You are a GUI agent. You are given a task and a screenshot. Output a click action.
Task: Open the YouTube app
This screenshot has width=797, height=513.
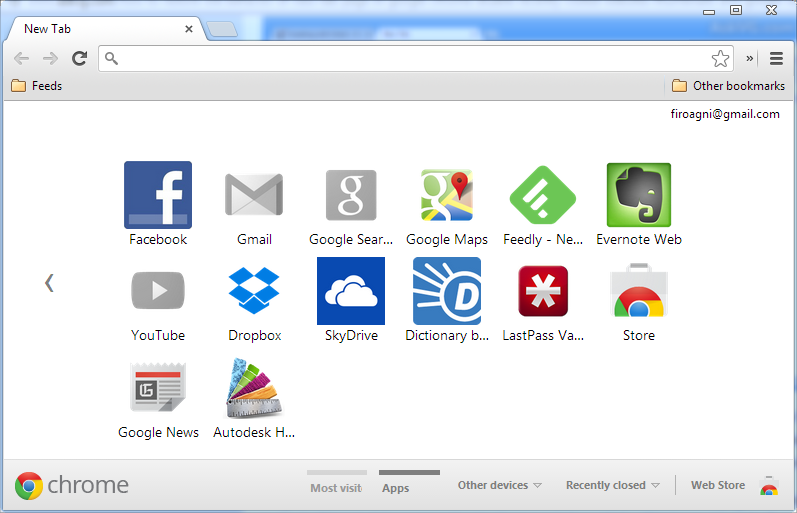pyautogui.click(x=158, y=291)
